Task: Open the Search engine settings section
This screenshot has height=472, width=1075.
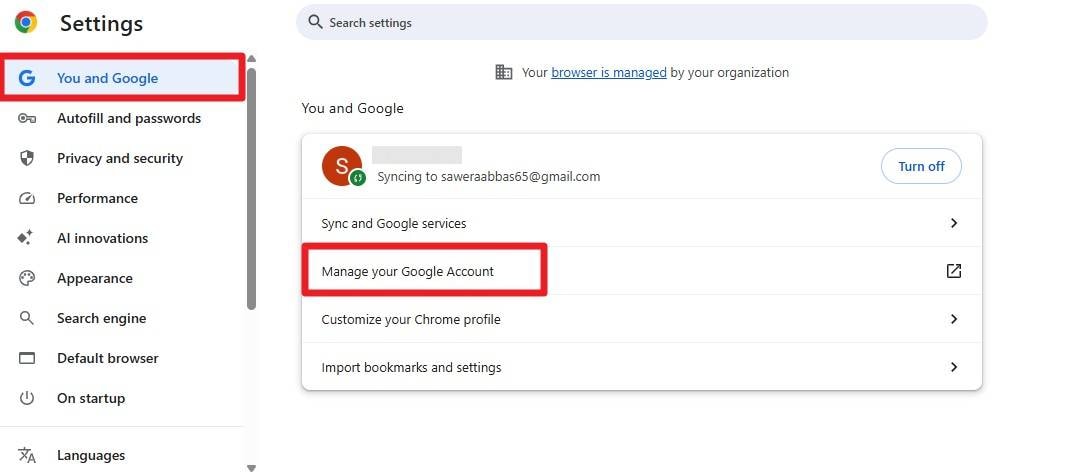Action: pos(101,318)
